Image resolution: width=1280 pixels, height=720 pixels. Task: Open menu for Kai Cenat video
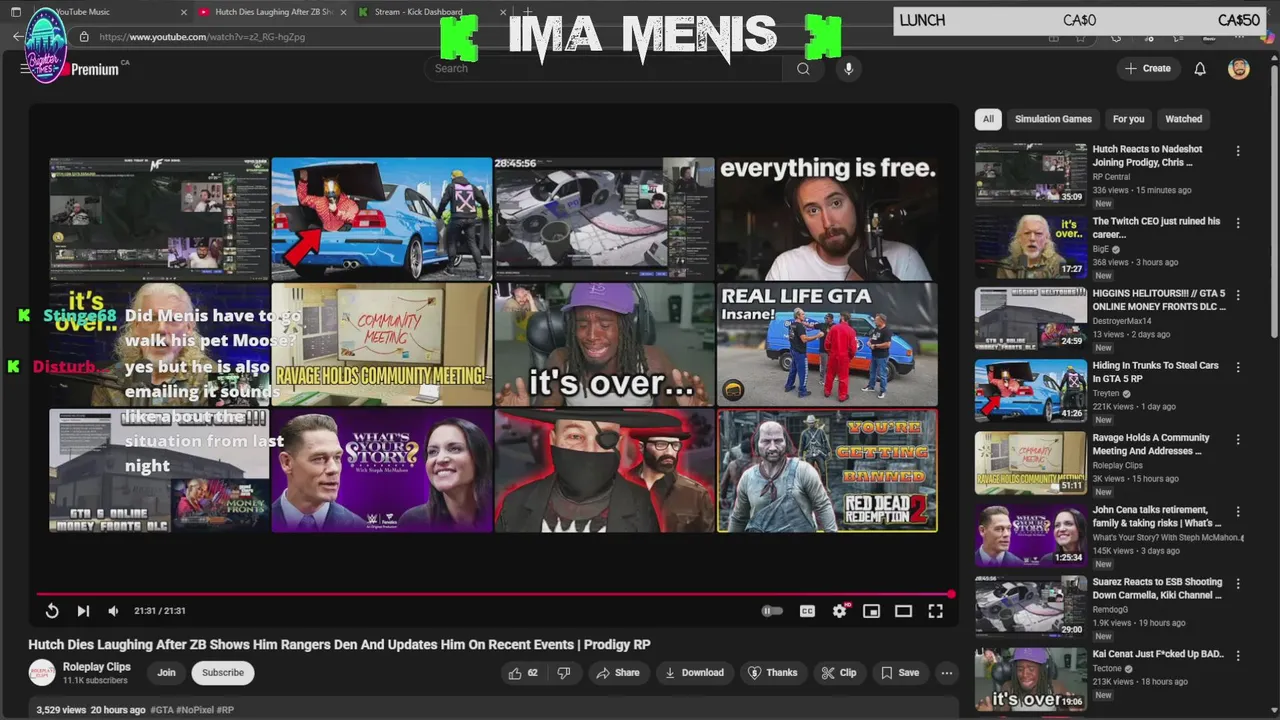click(x=1238, y=655)
